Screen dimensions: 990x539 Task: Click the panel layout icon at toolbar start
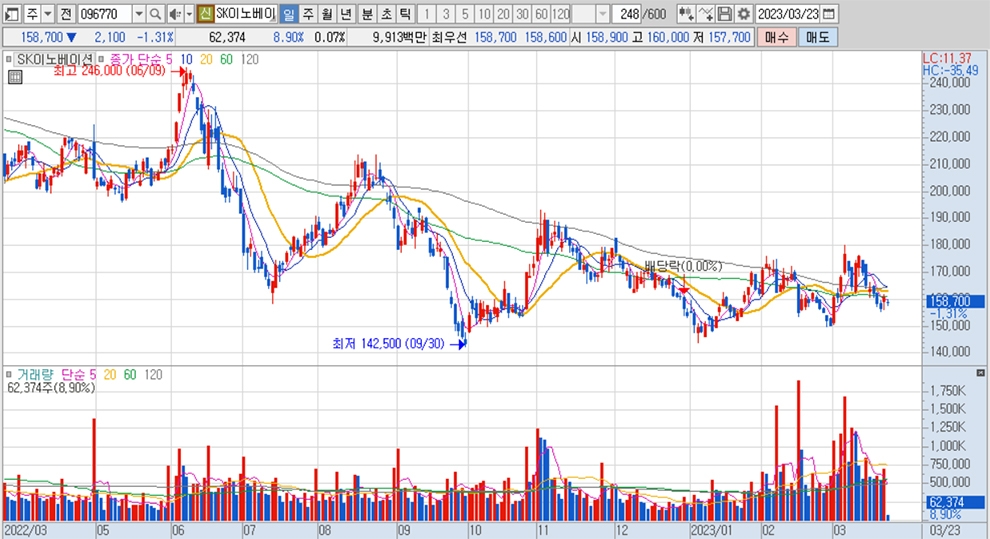pyautogui.click(x=12, y=13)
